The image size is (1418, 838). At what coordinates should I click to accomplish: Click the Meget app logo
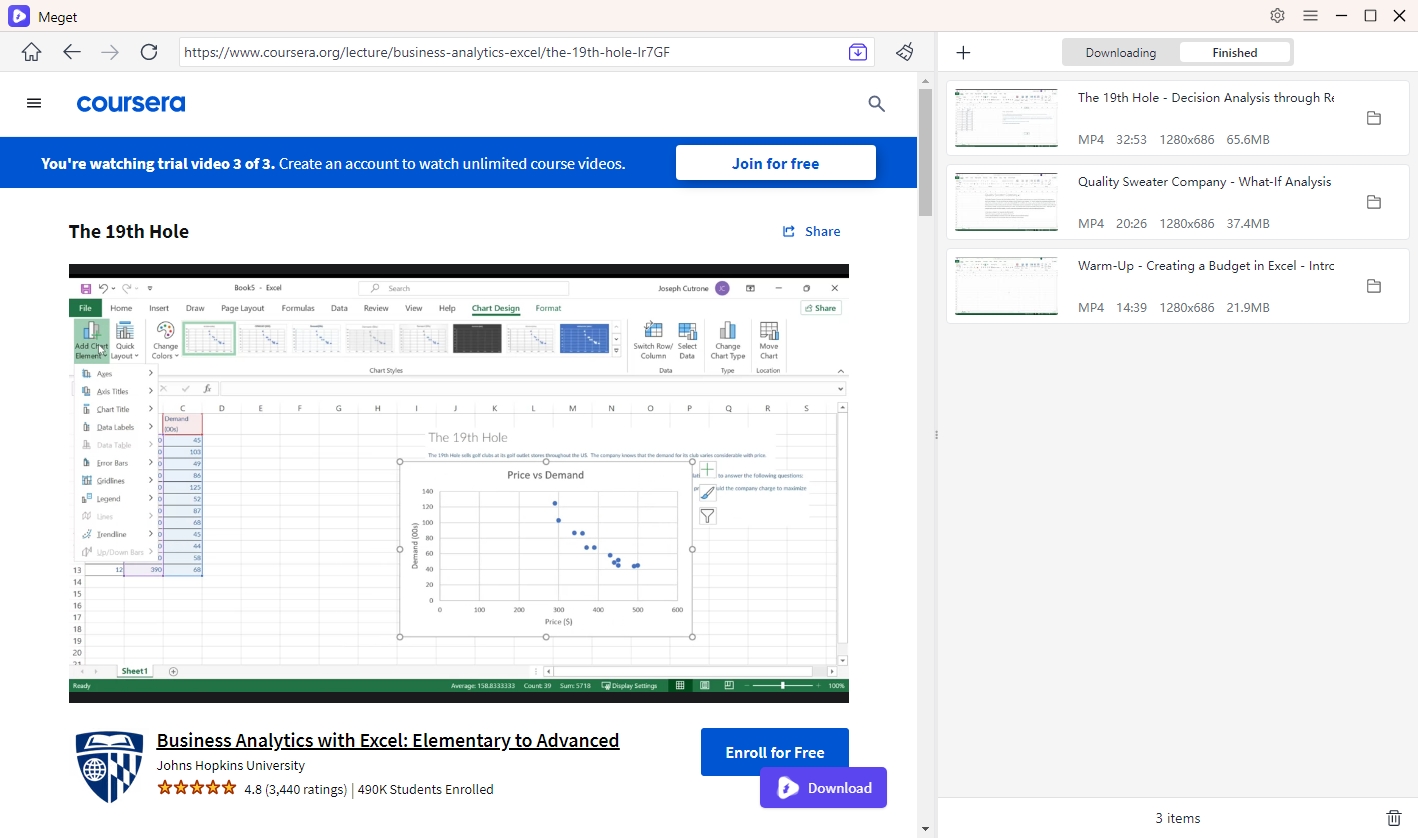[x=19, y=16]
